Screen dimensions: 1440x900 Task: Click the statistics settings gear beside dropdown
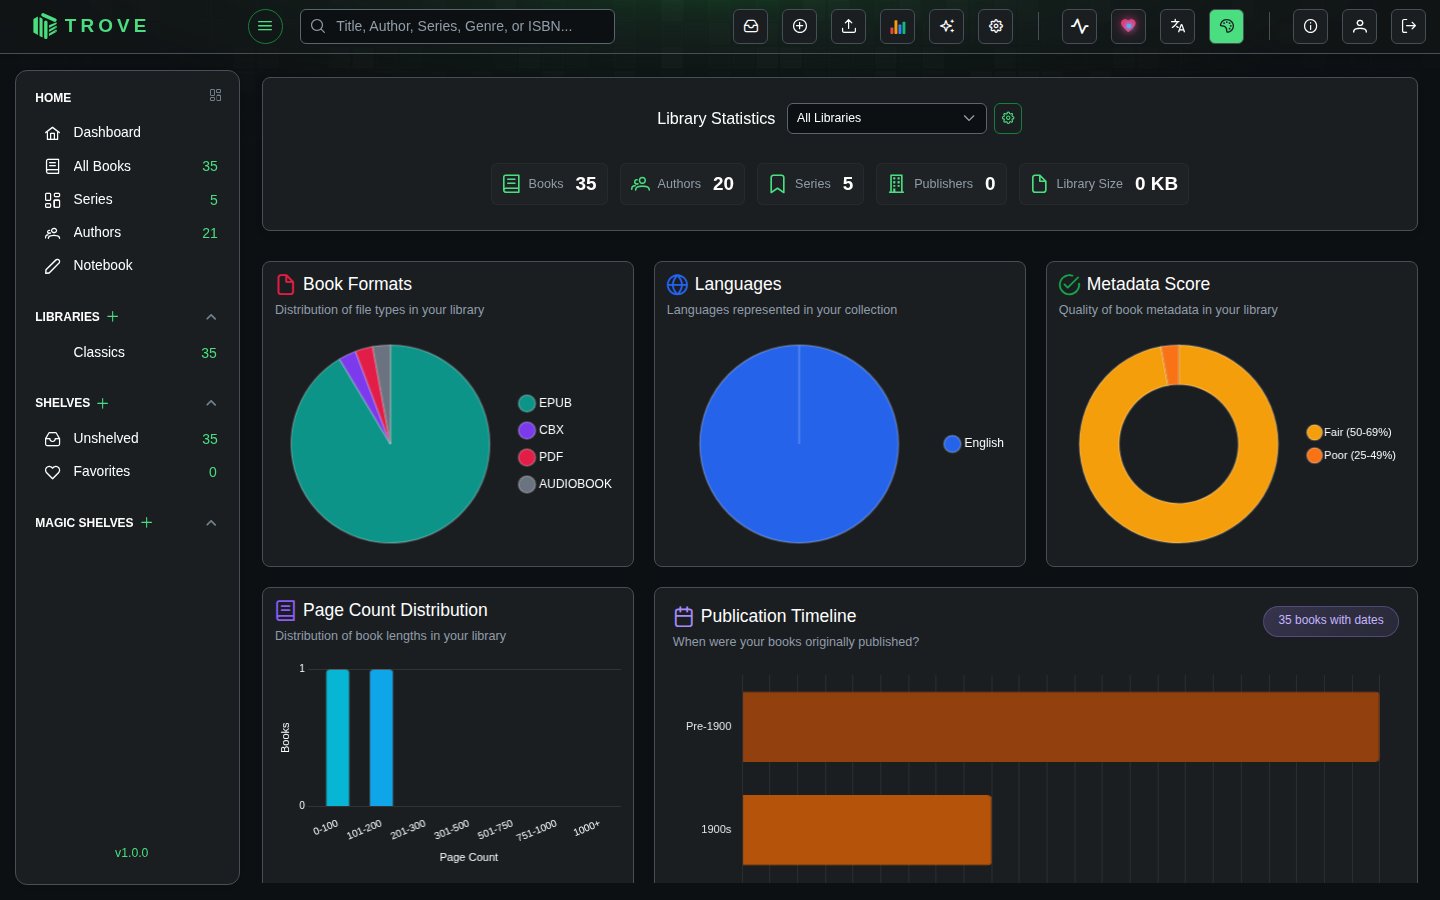click(1008, 118)
